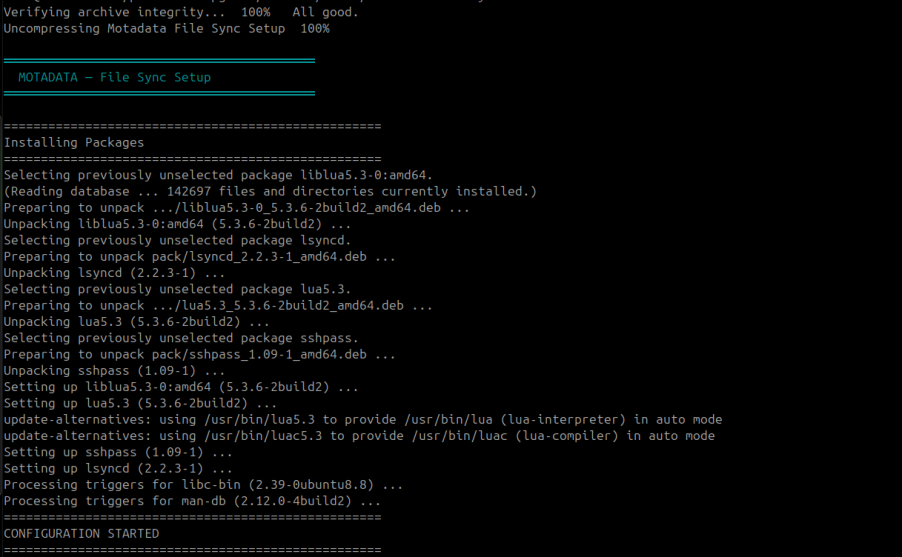Click the 'Unpacking sshpass (1.09-1)' line
This screenshot has height=557, width=902.
[114, 371]
